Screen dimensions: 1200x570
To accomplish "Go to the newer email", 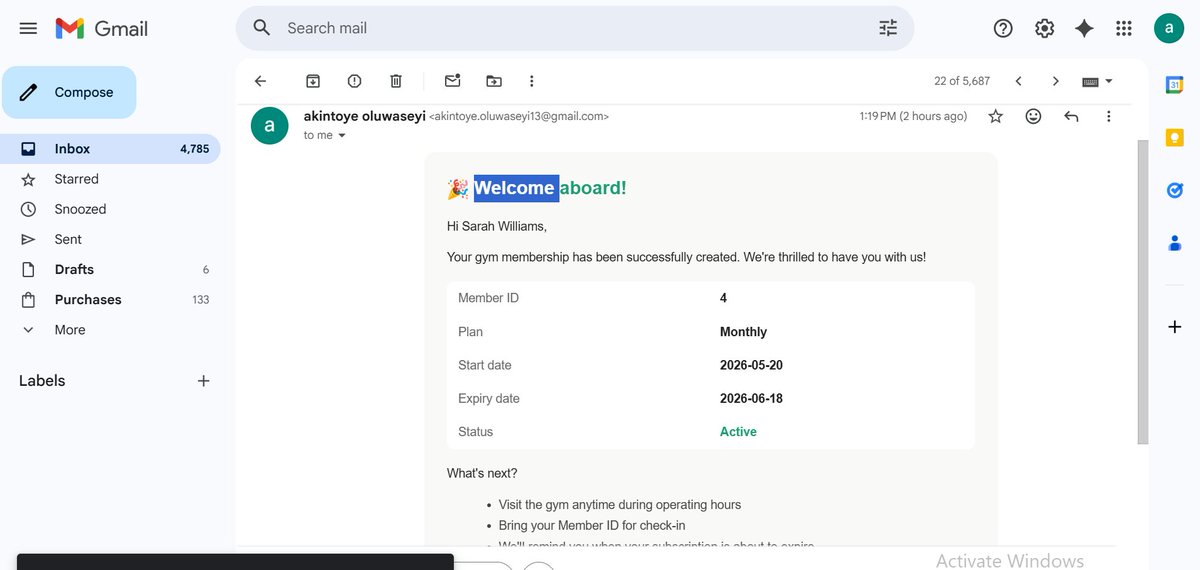I will [x=1018, y=81].
